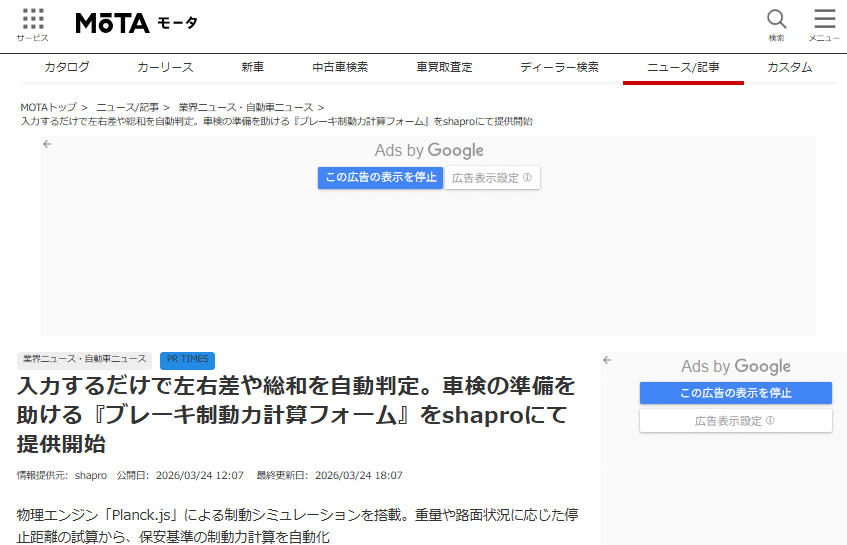The height and width of the screenshot is (545, 847).
Task: Click the back arrow in sidebar ad
Action: [x=607, y=360]
